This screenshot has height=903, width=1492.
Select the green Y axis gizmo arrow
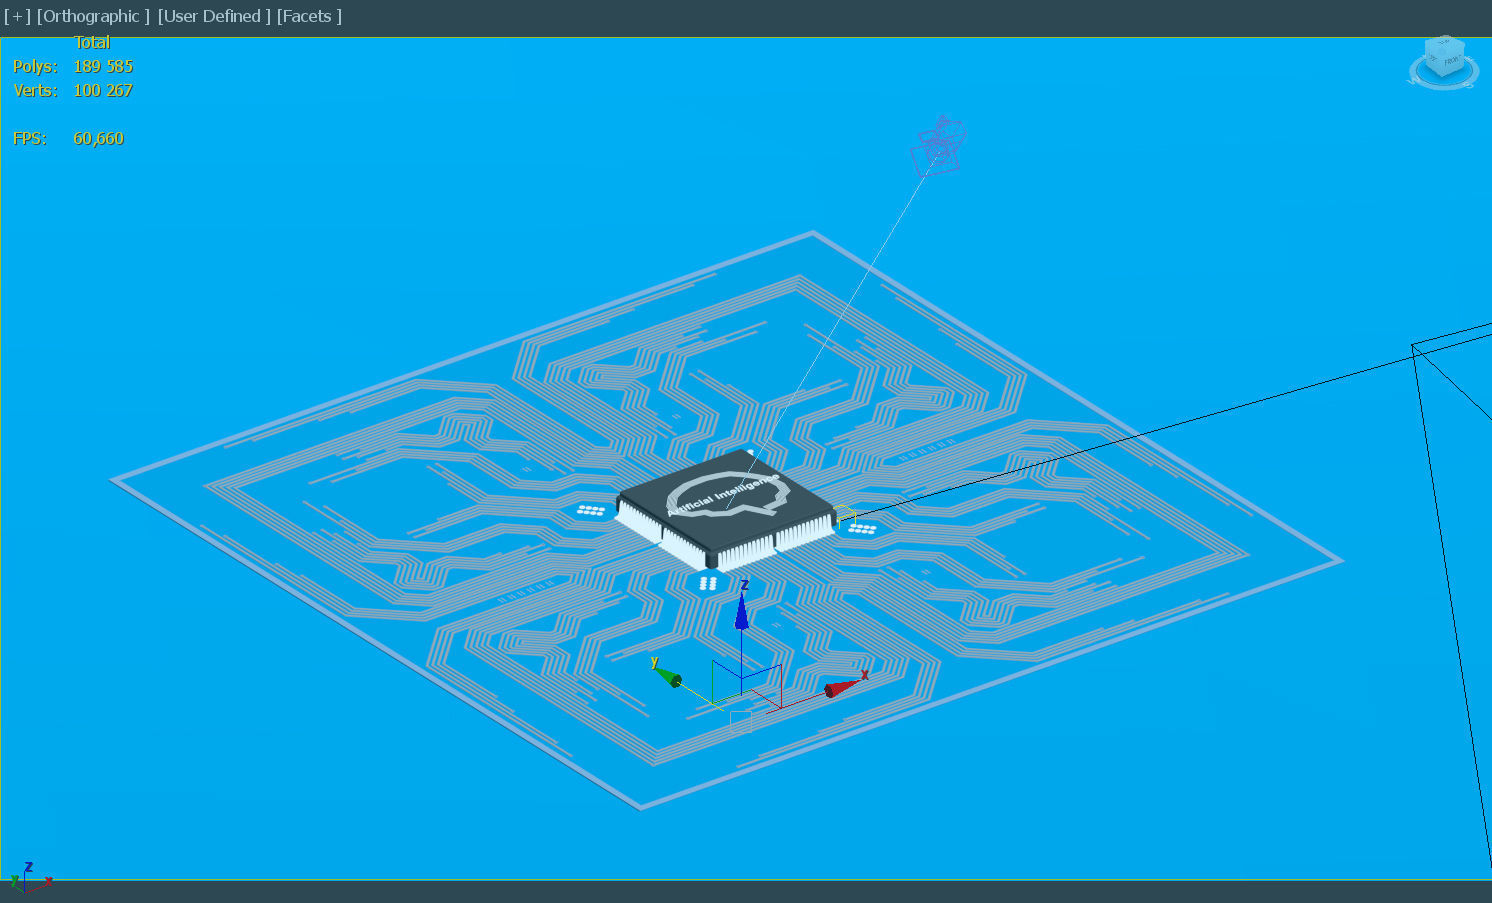pos(667,677)
